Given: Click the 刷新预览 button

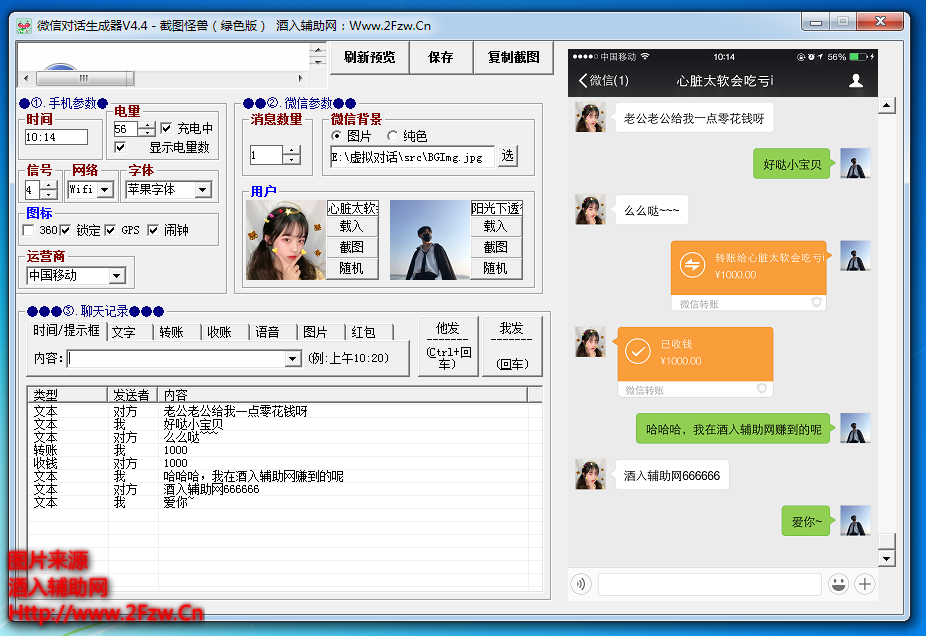Looking at the screenshot, I should (370, 57).
